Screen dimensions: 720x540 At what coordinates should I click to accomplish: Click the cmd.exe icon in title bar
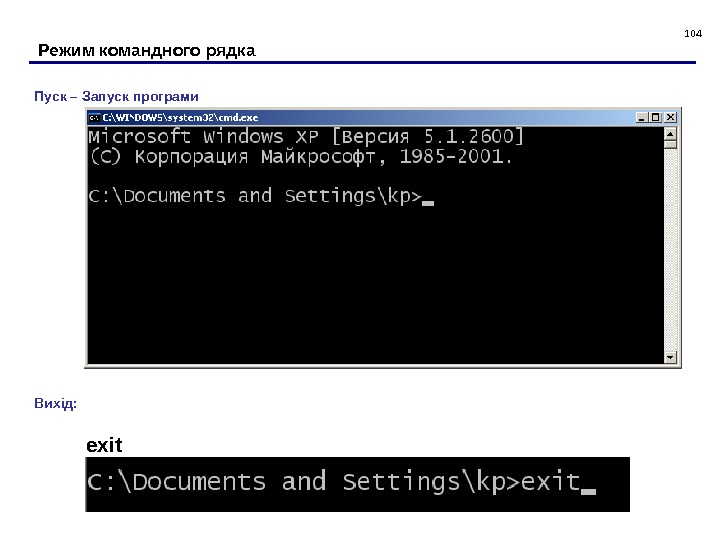click(x=94, y=118)
